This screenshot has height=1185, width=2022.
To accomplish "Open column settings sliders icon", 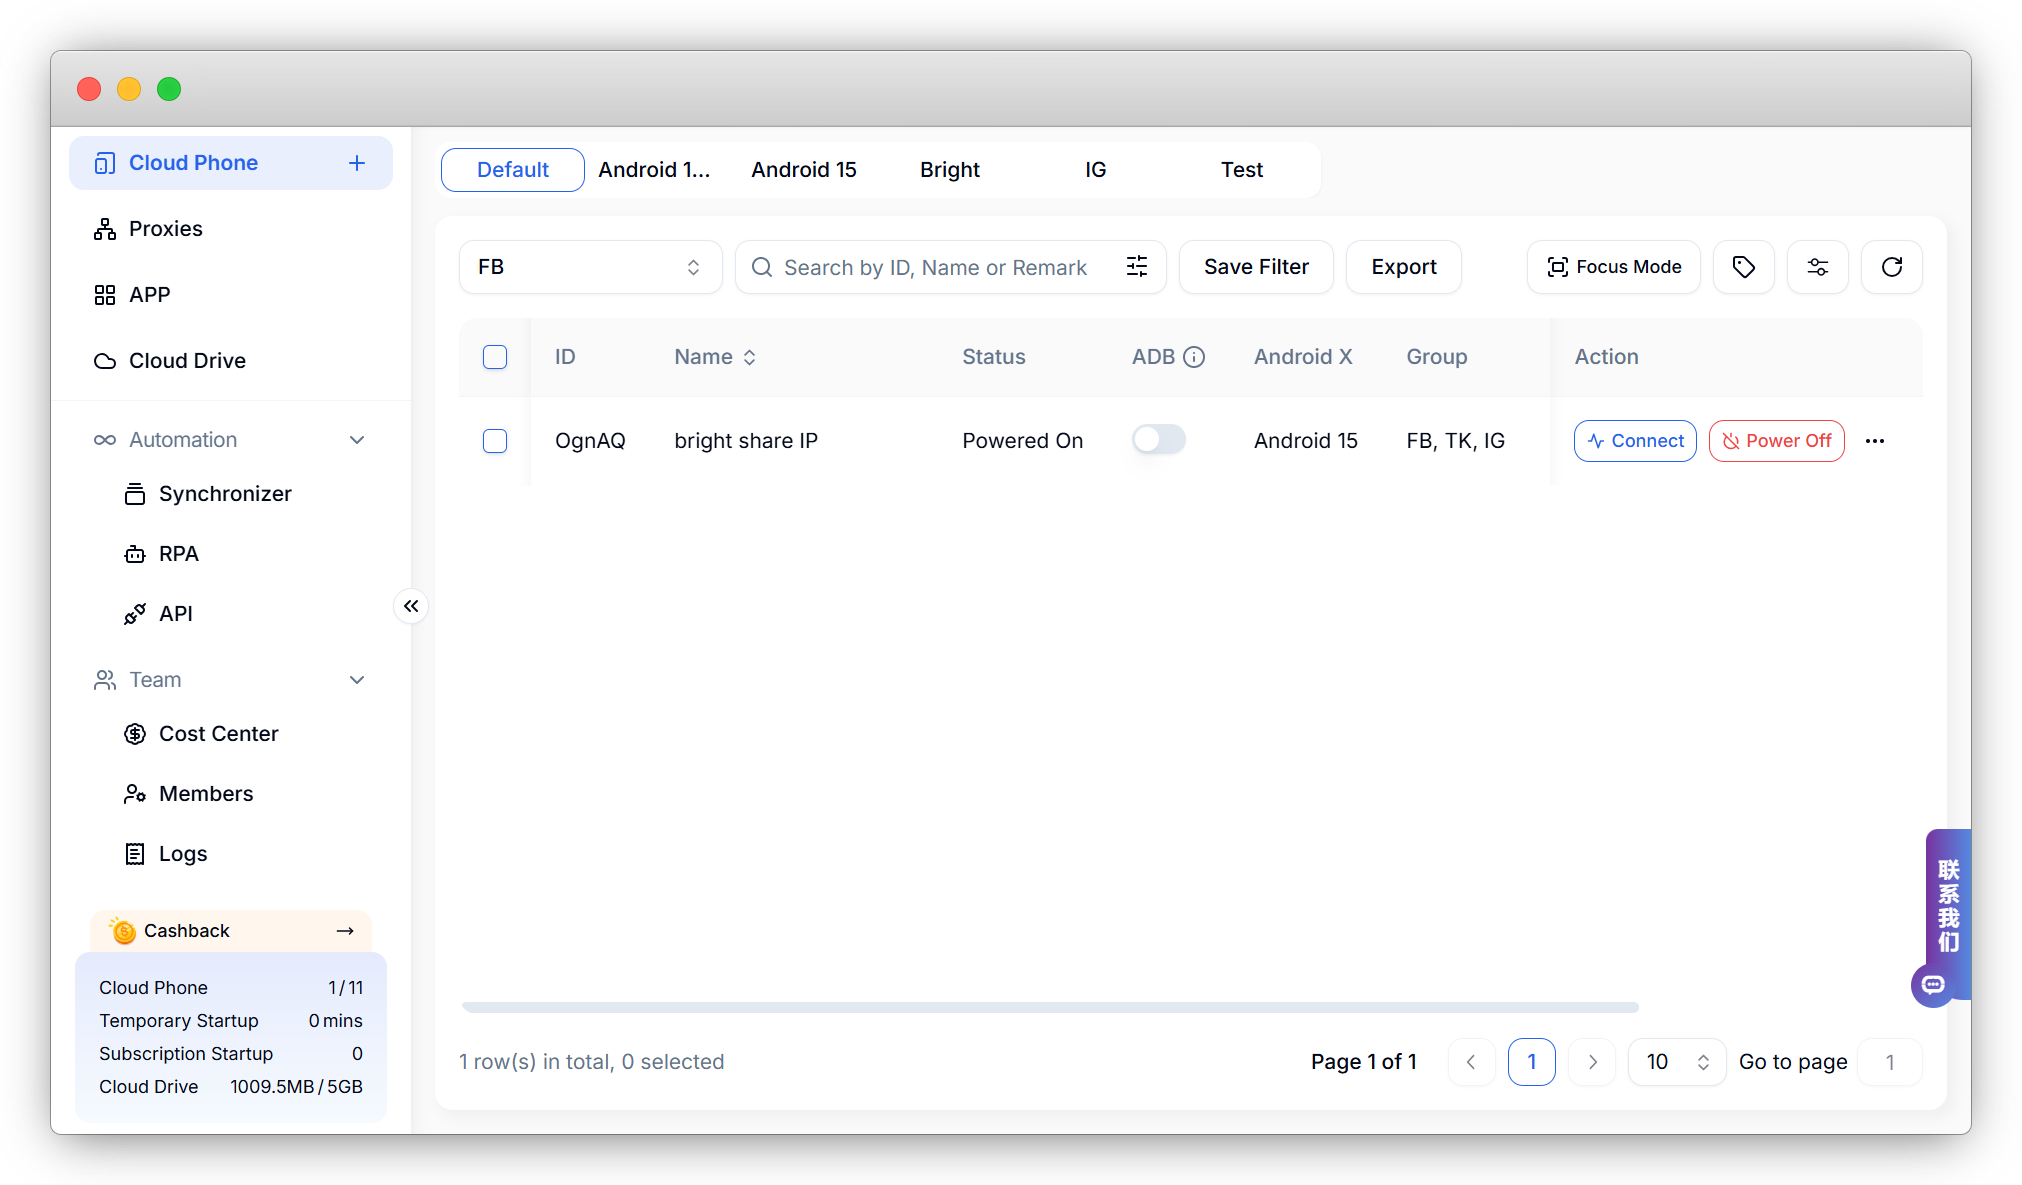I will coord(1817,267).
